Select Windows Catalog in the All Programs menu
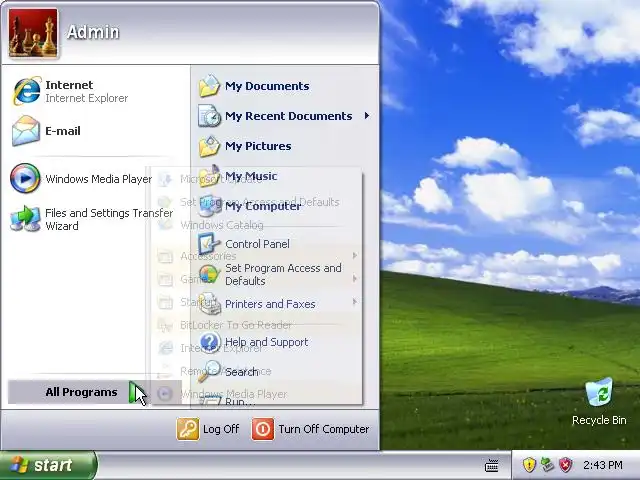This screenshot has width=640, height=480. (257, 225)
